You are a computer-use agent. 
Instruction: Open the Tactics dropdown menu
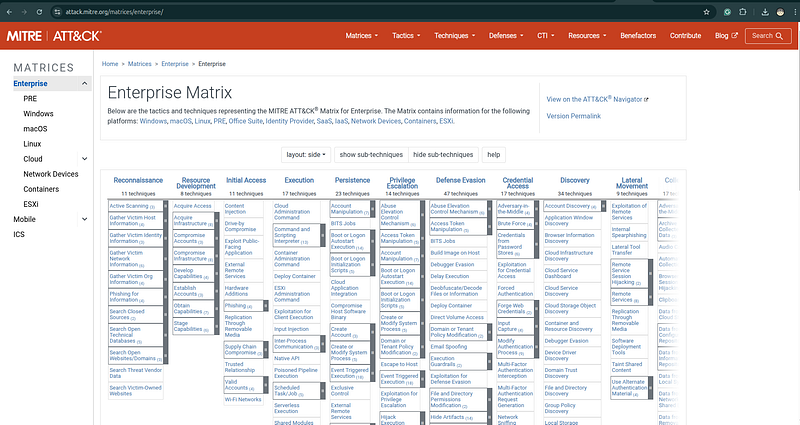[x=406, y=36]
